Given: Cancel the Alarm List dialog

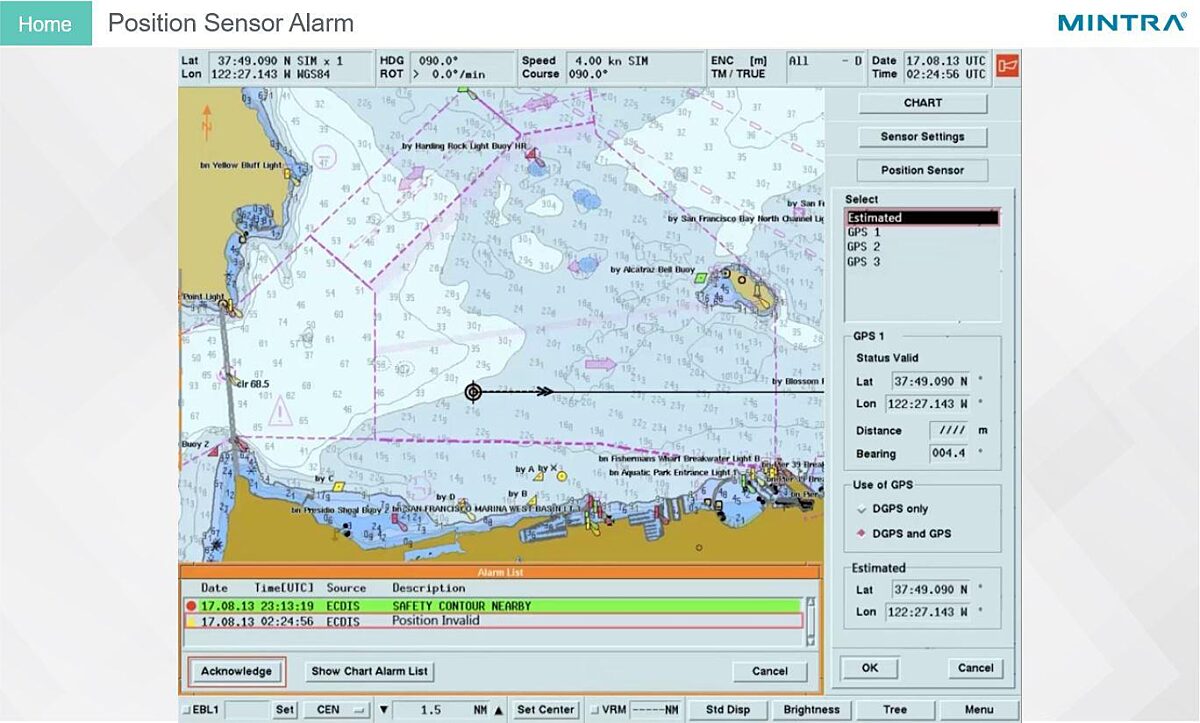Looking at the screenshot, I should (770, 671).
